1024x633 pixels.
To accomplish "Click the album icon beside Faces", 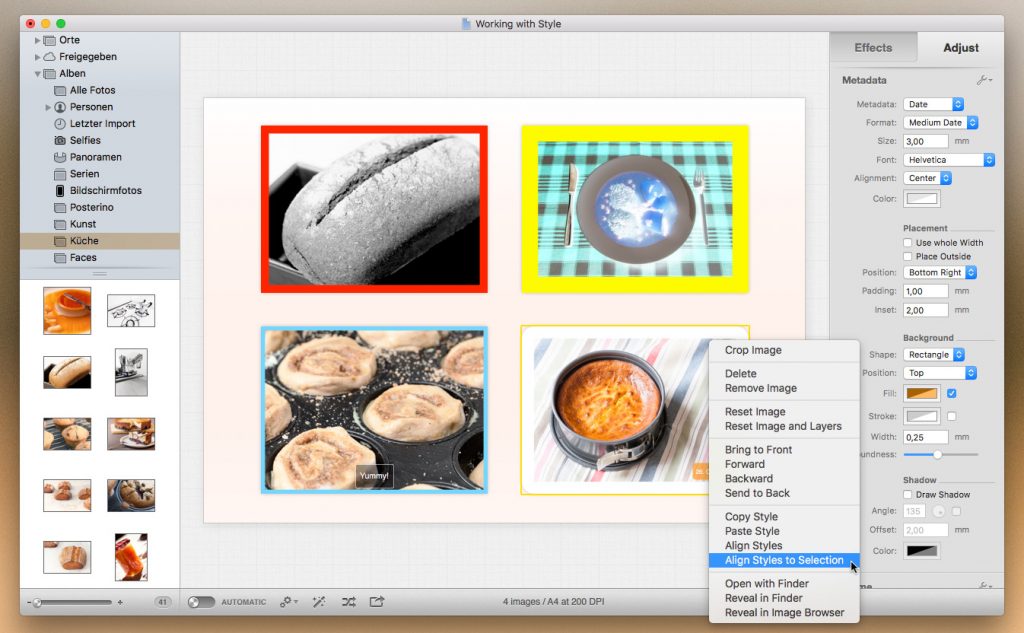I will [60, 257].
